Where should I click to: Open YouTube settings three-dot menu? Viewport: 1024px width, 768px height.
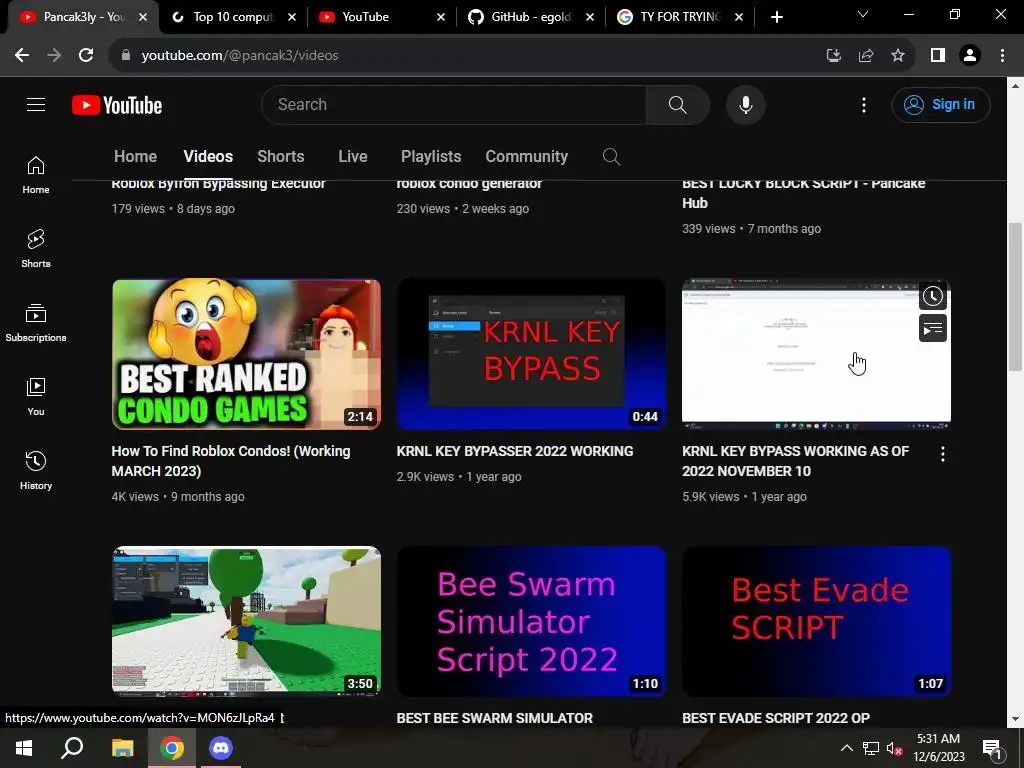point(863,104)
